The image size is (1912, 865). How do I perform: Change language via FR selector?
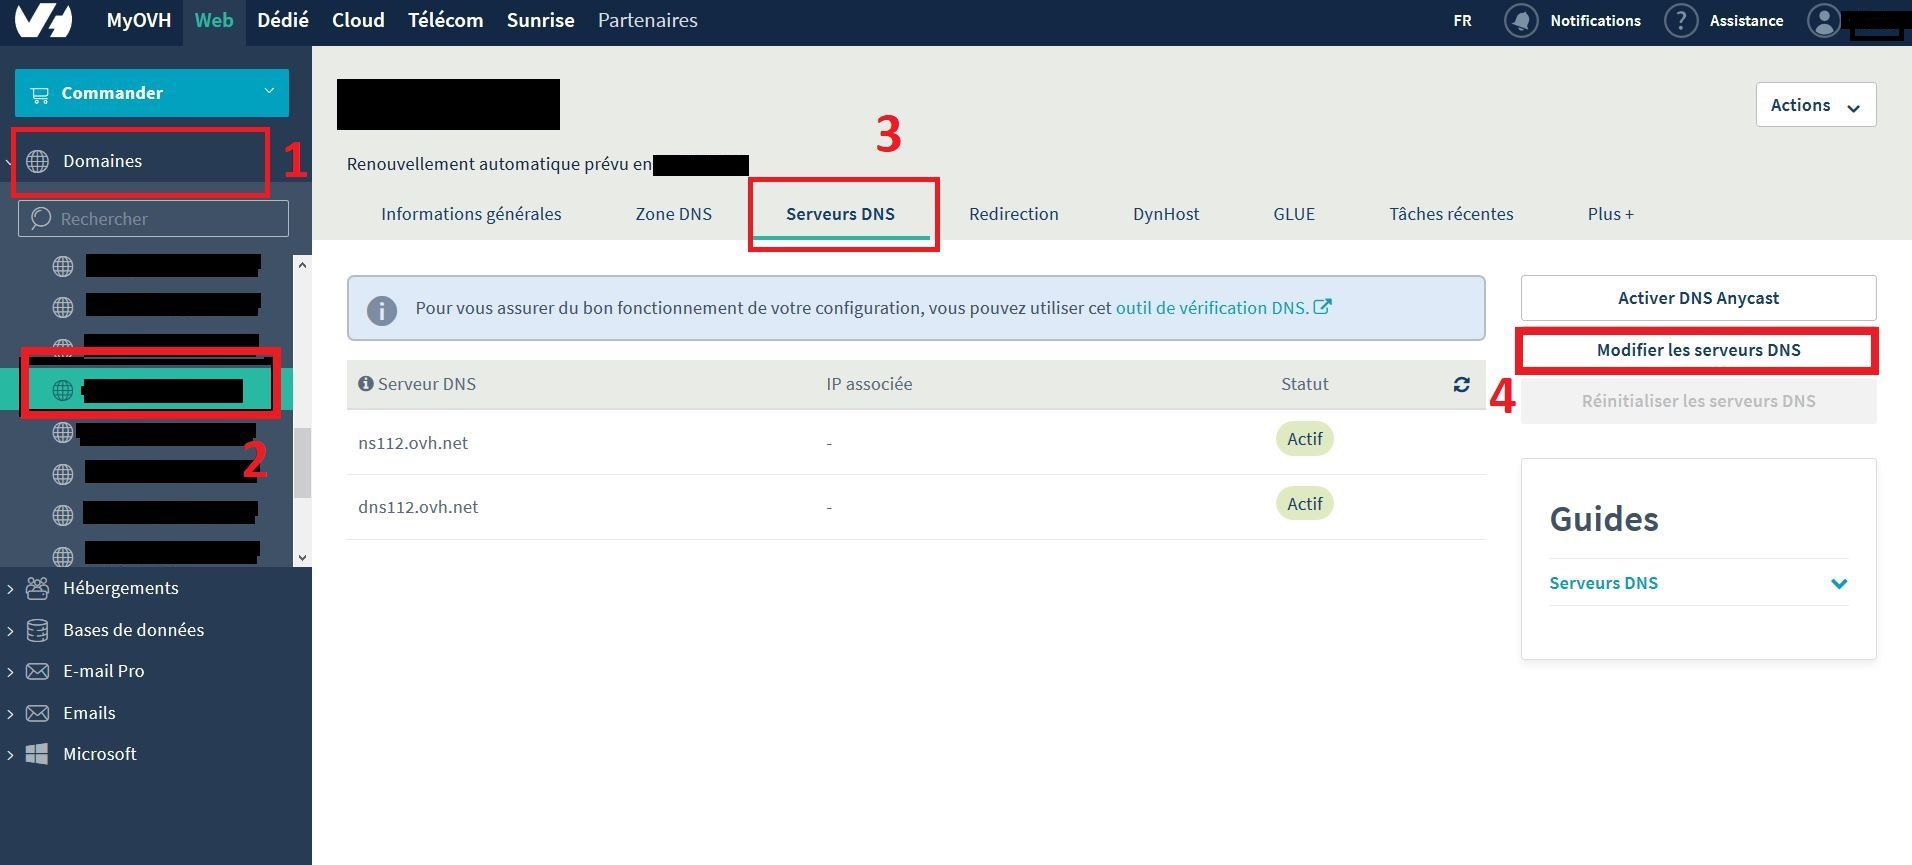point(1462,21)
